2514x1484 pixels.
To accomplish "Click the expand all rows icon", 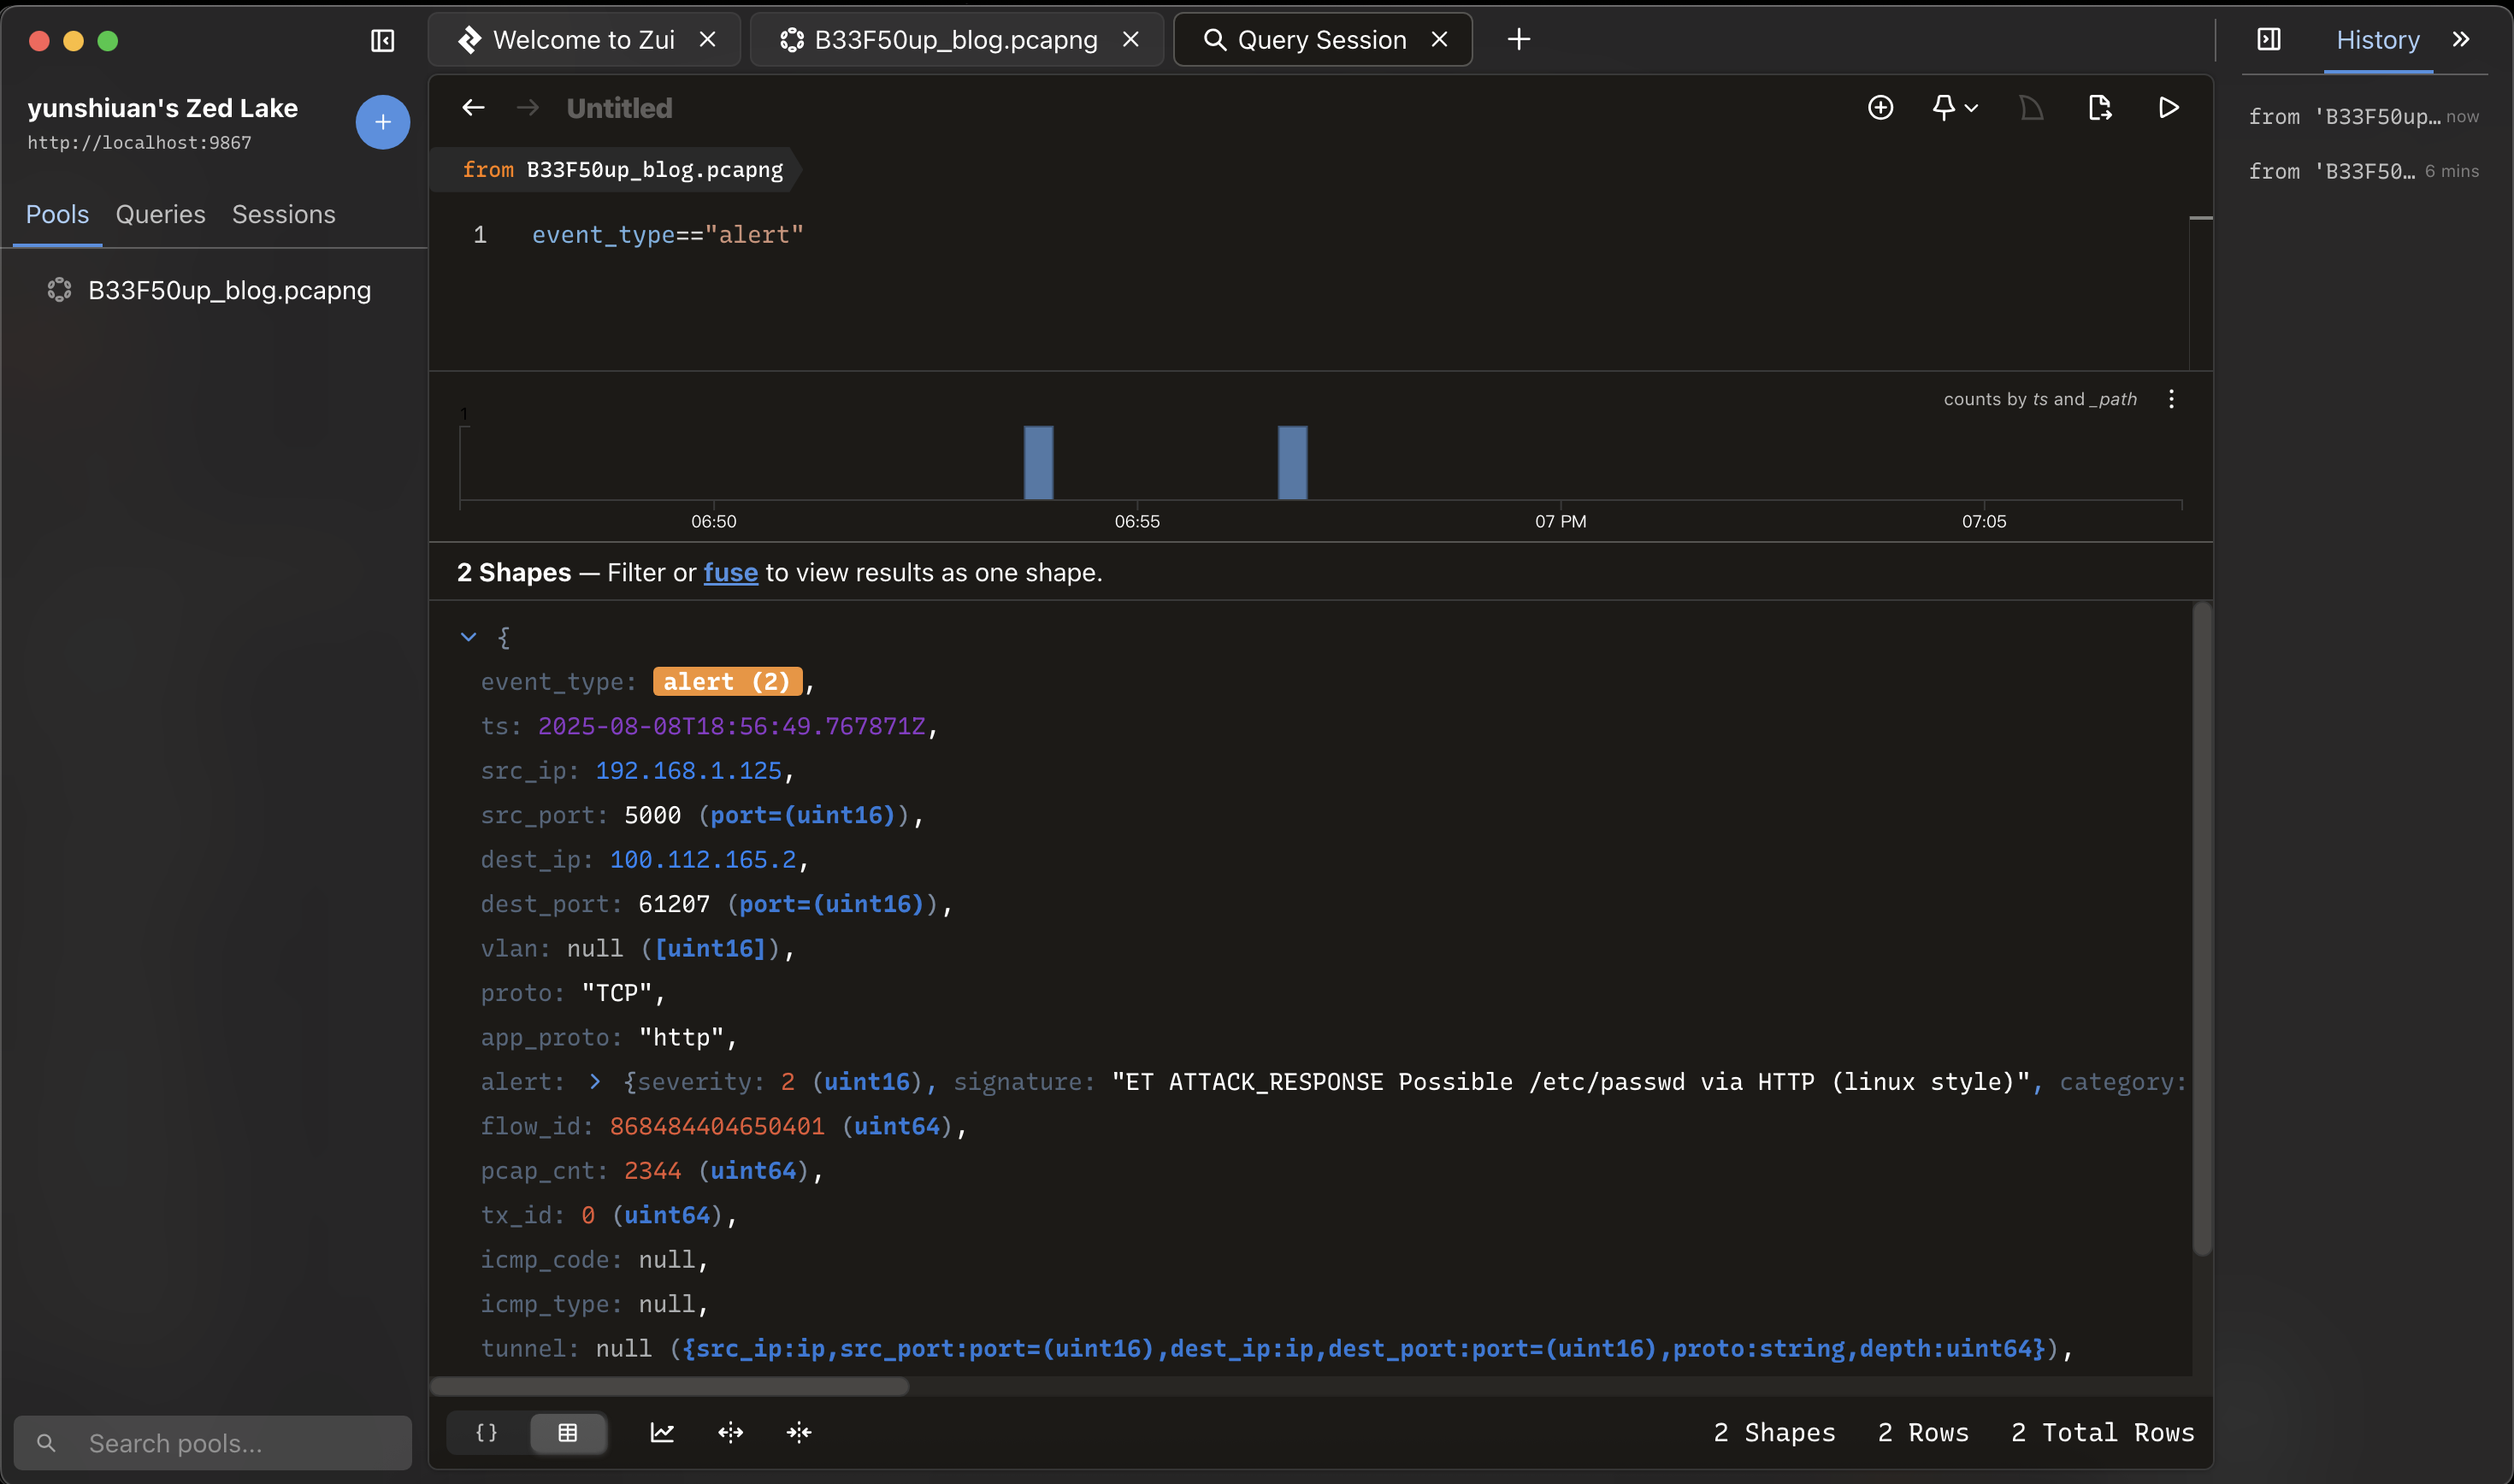I will (730, 1432).
